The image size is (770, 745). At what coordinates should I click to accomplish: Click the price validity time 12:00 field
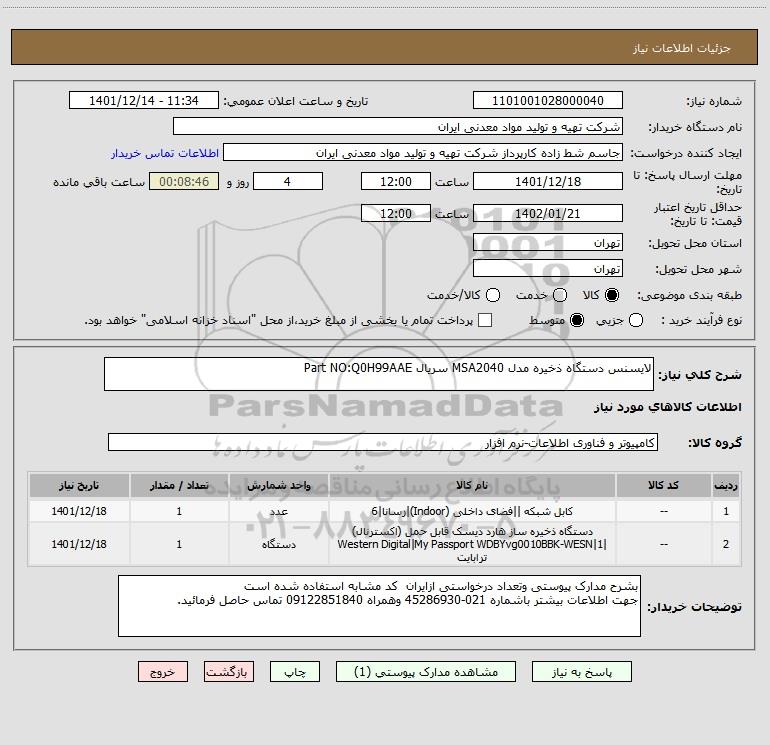point(396,214)
